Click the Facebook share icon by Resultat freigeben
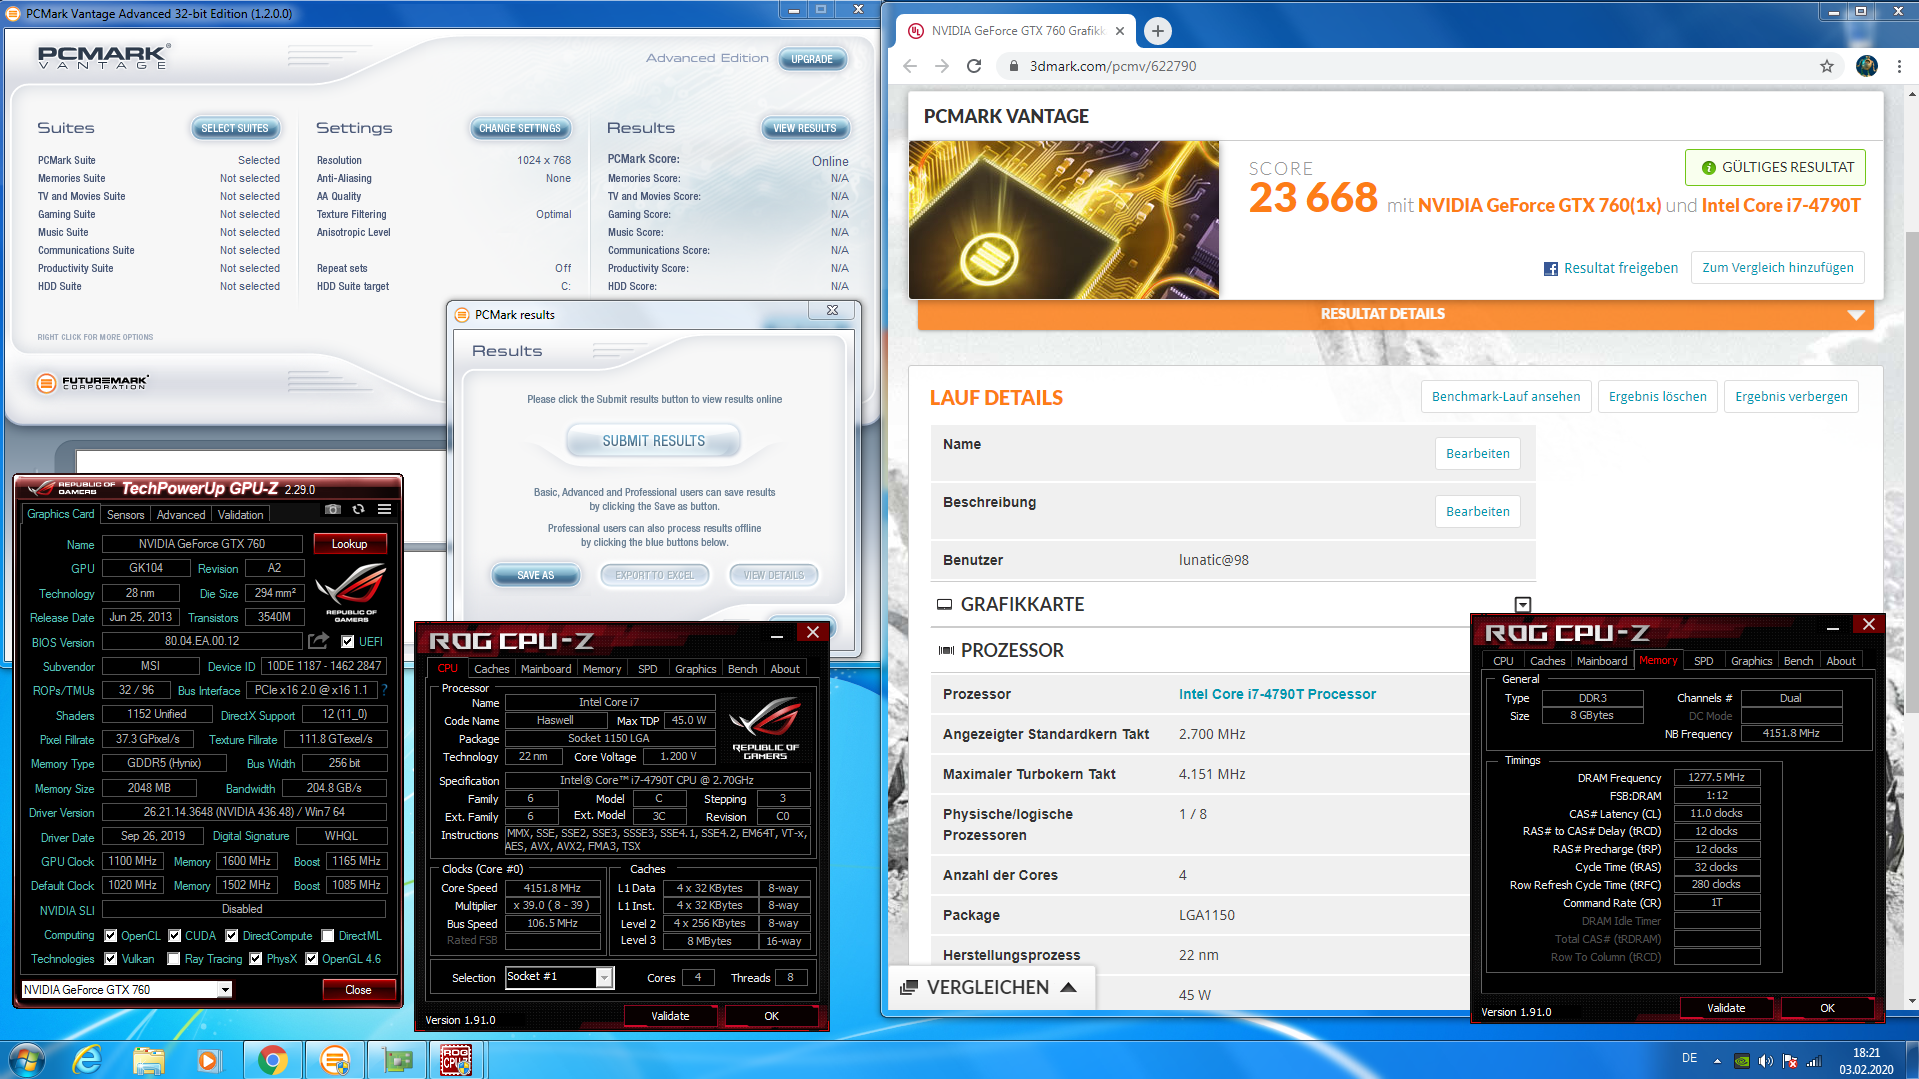Screen dimensions: 1919x1079 click(1551, 269)
